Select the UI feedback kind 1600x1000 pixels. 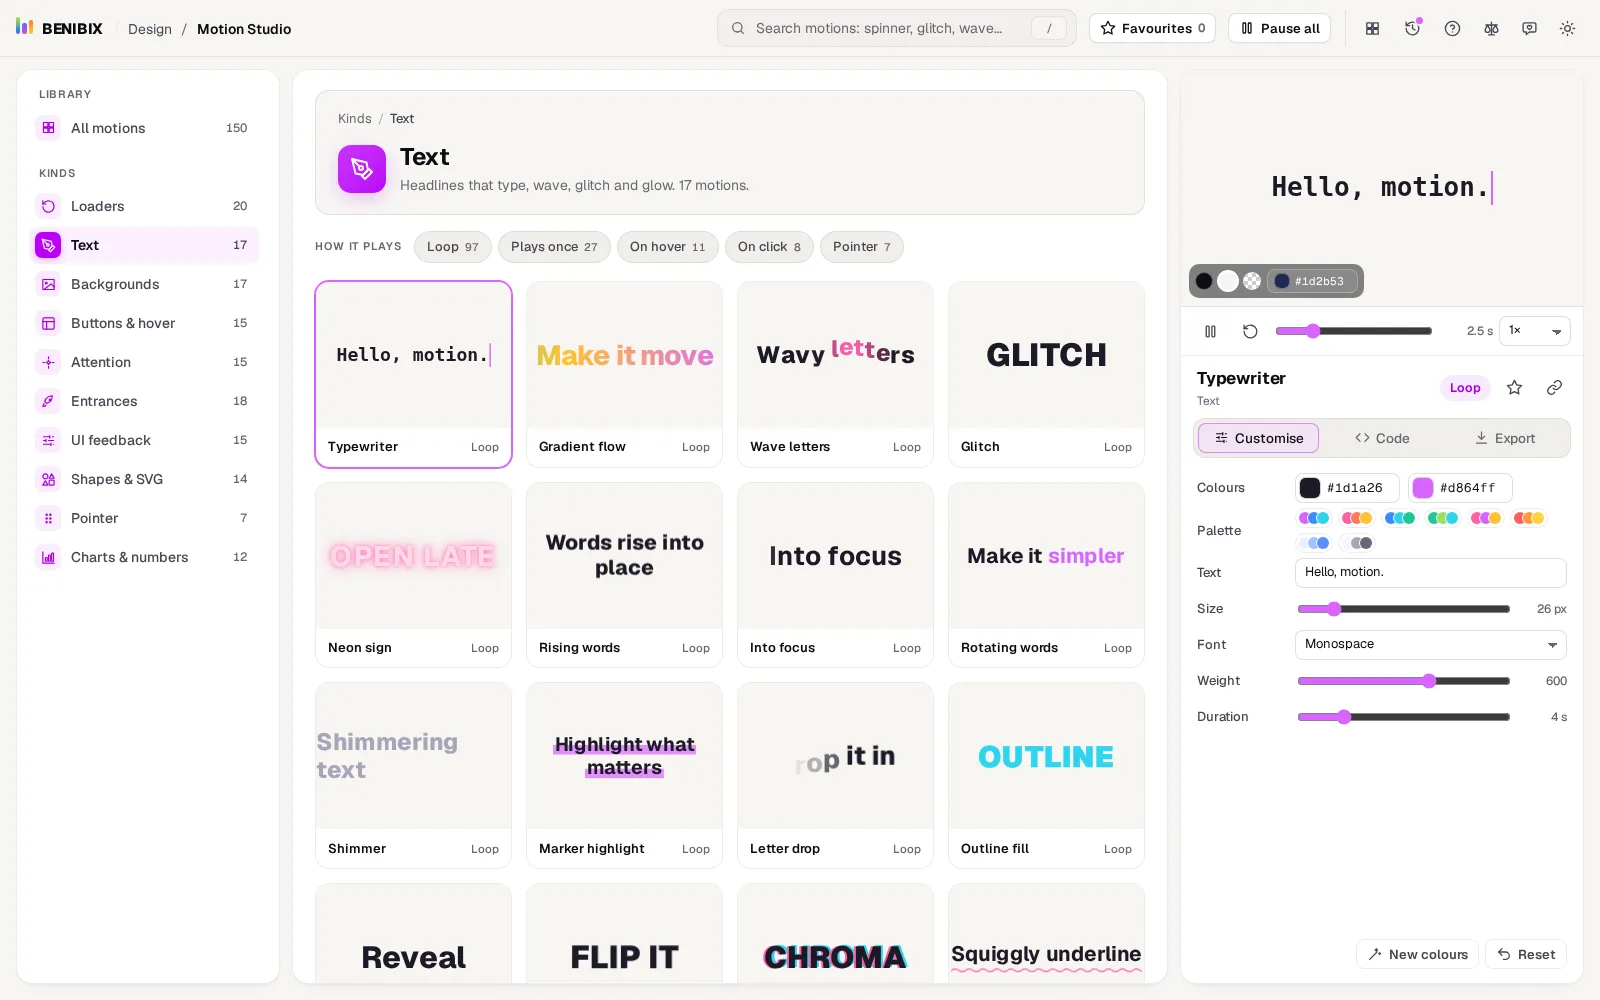[x=145, y=440]
